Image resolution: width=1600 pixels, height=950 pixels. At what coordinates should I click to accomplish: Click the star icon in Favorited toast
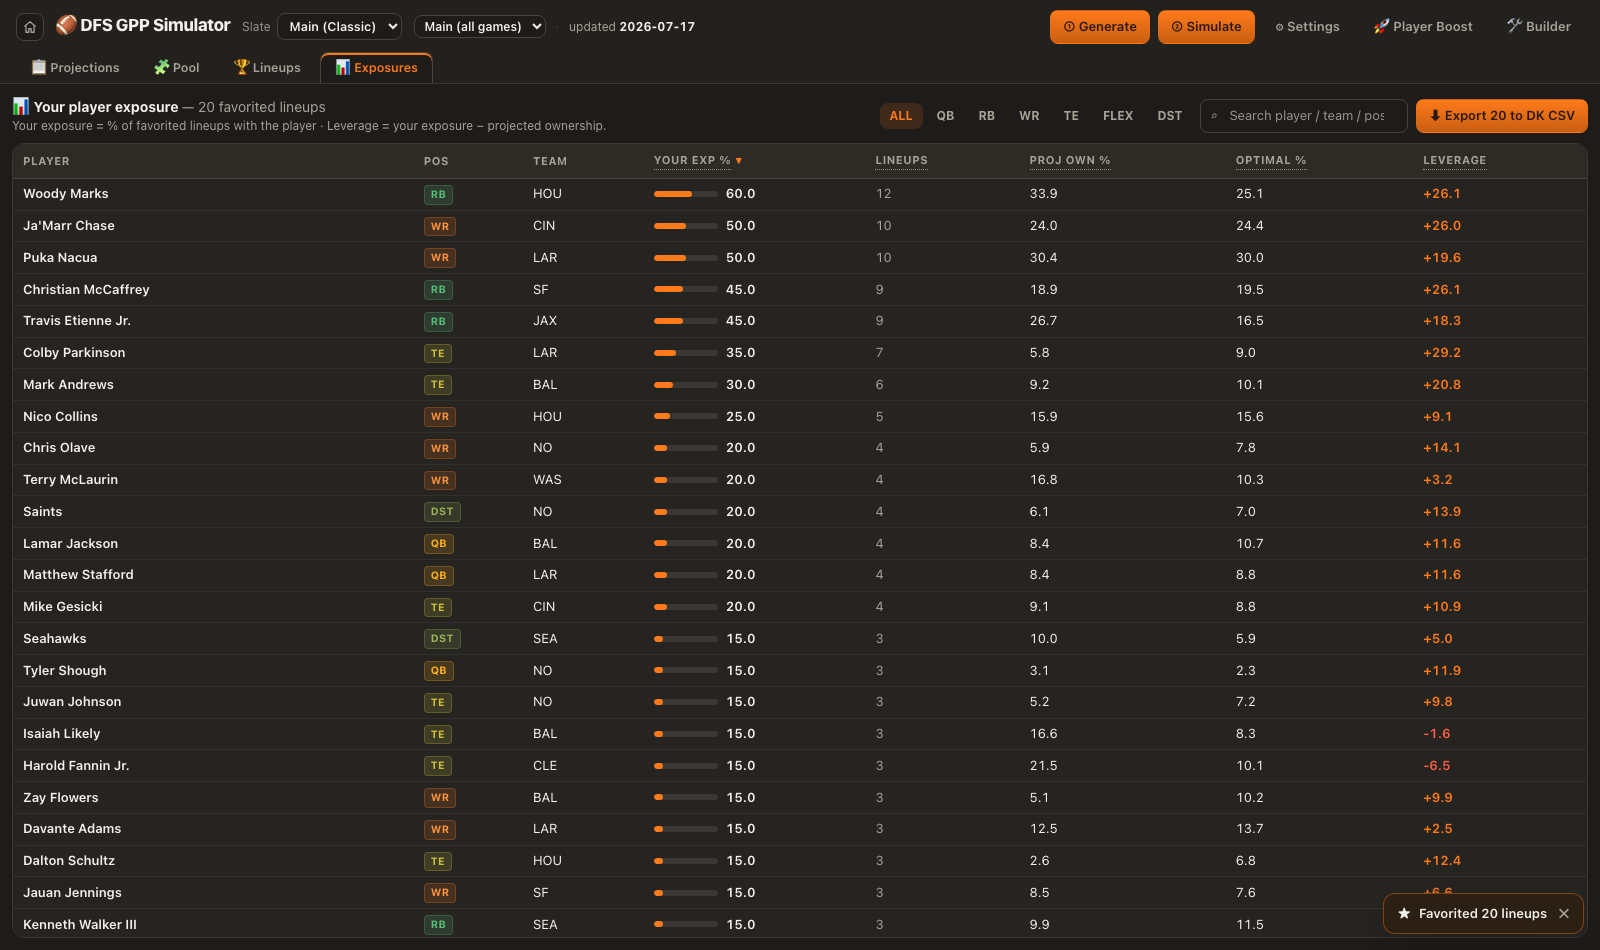point(1404,913)
